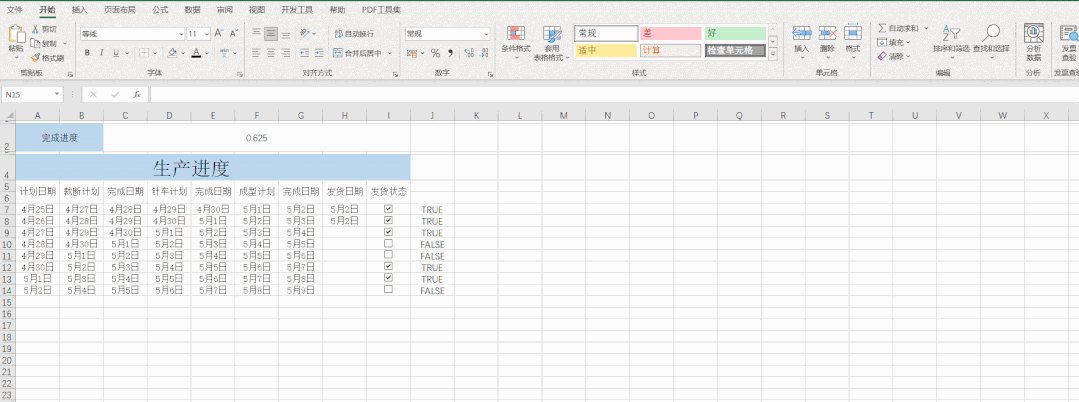Screen dimensions: 1079x402
Task: Click the fill color bucket icon
Action: [173, 53]
